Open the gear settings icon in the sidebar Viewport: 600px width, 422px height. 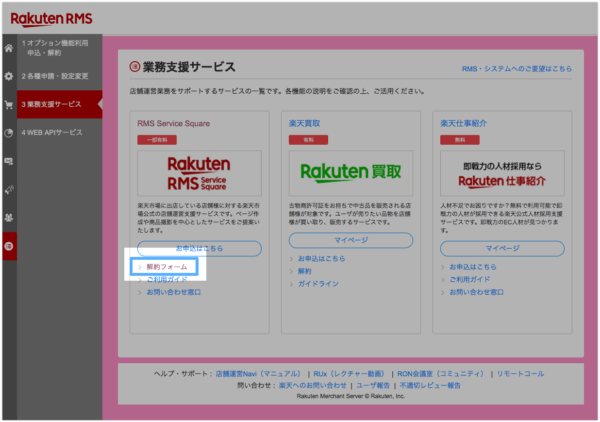click(9, 76)
